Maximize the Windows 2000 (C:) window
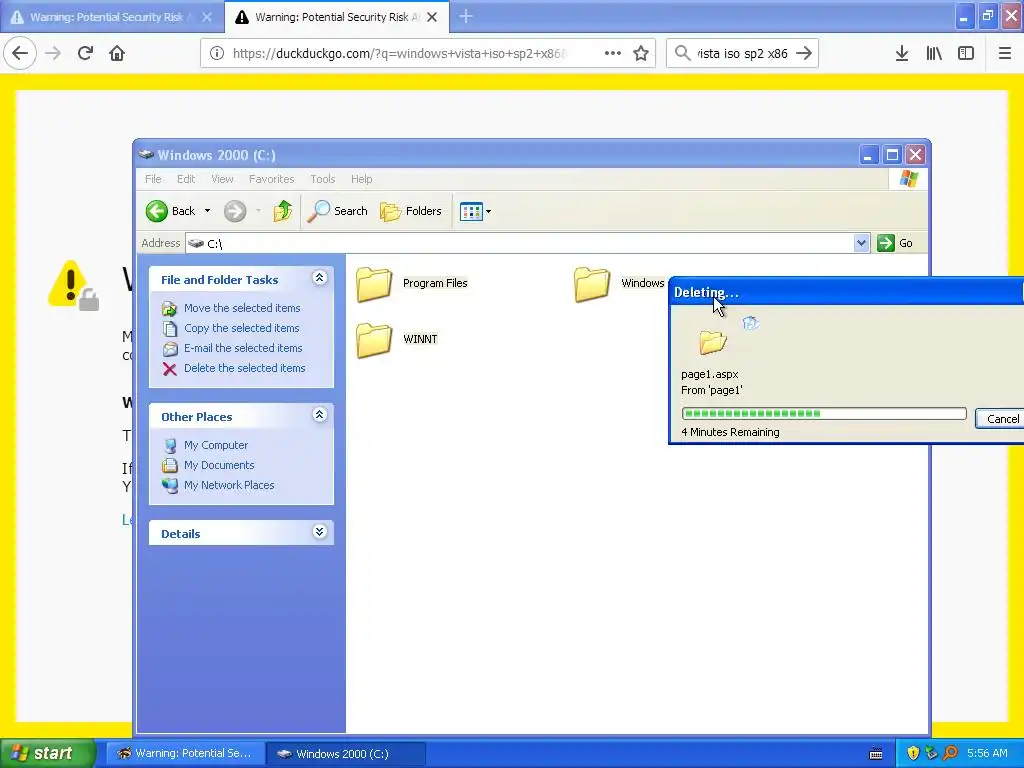Image resolution: width=1024 pixels, height=768 pixels. [x=892, y=155]
